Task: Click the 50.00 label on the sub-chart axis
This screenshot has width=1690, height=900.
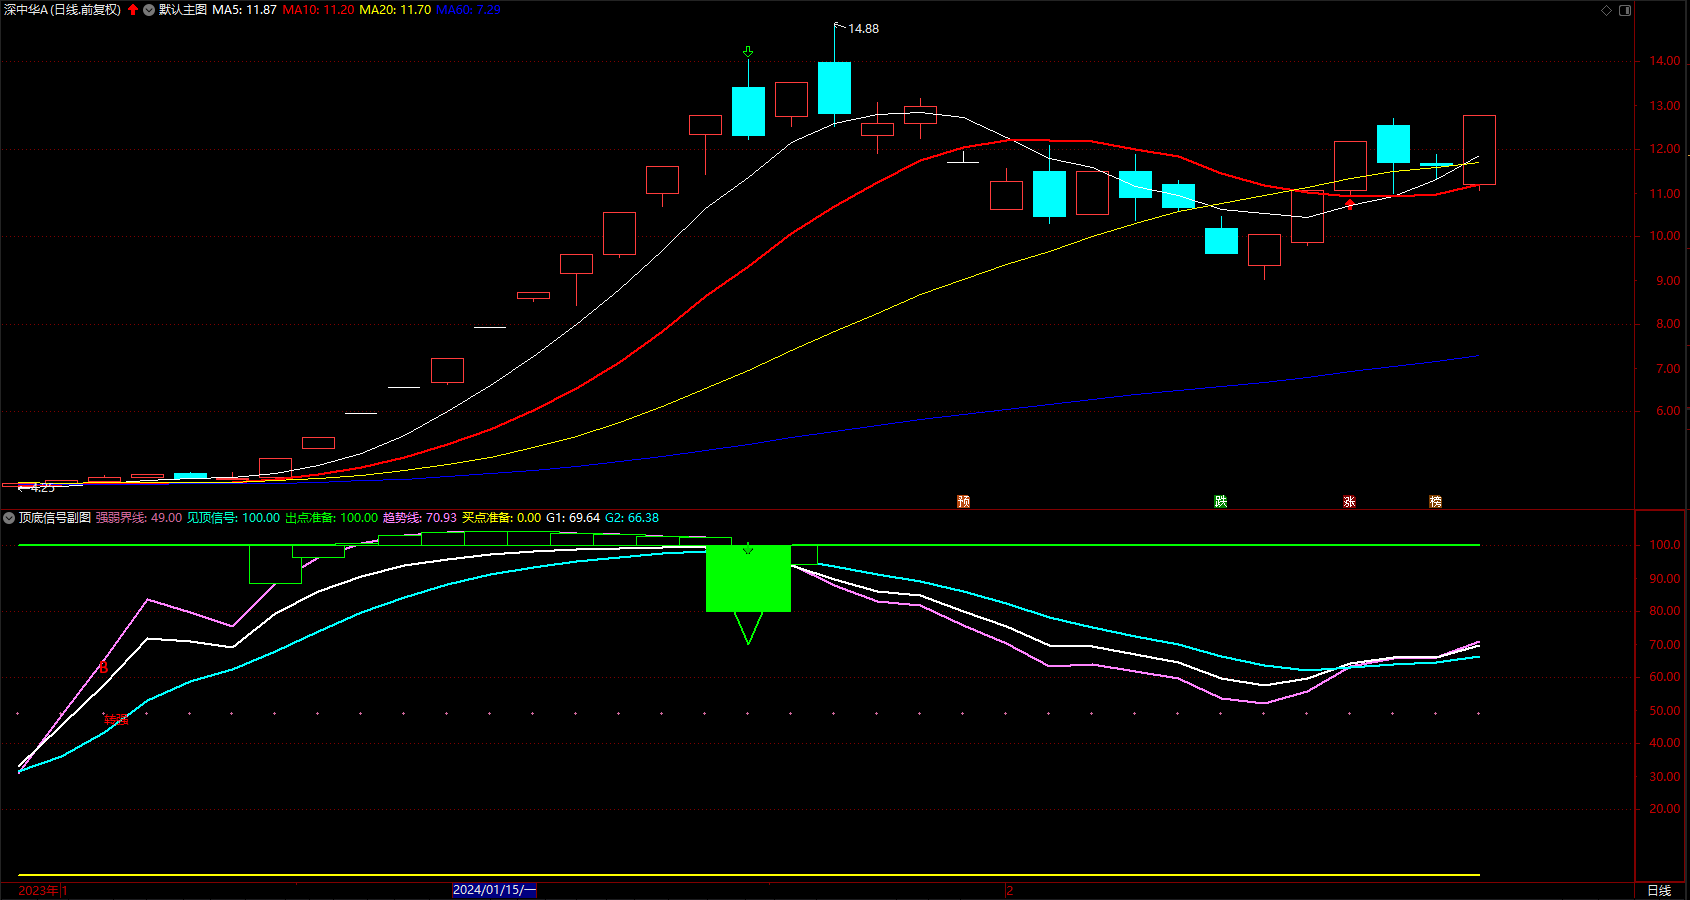Action: (x=1664, y=711)
